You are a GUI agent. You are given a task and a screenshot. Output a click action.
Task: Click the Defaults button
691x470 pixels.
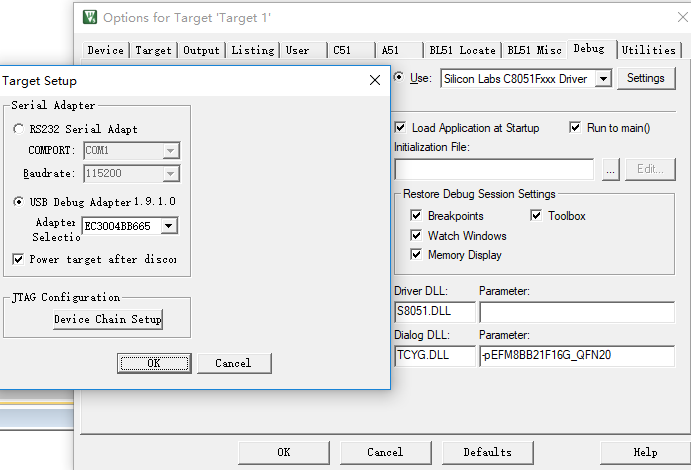pyautogui.click(x=487, y=452)
